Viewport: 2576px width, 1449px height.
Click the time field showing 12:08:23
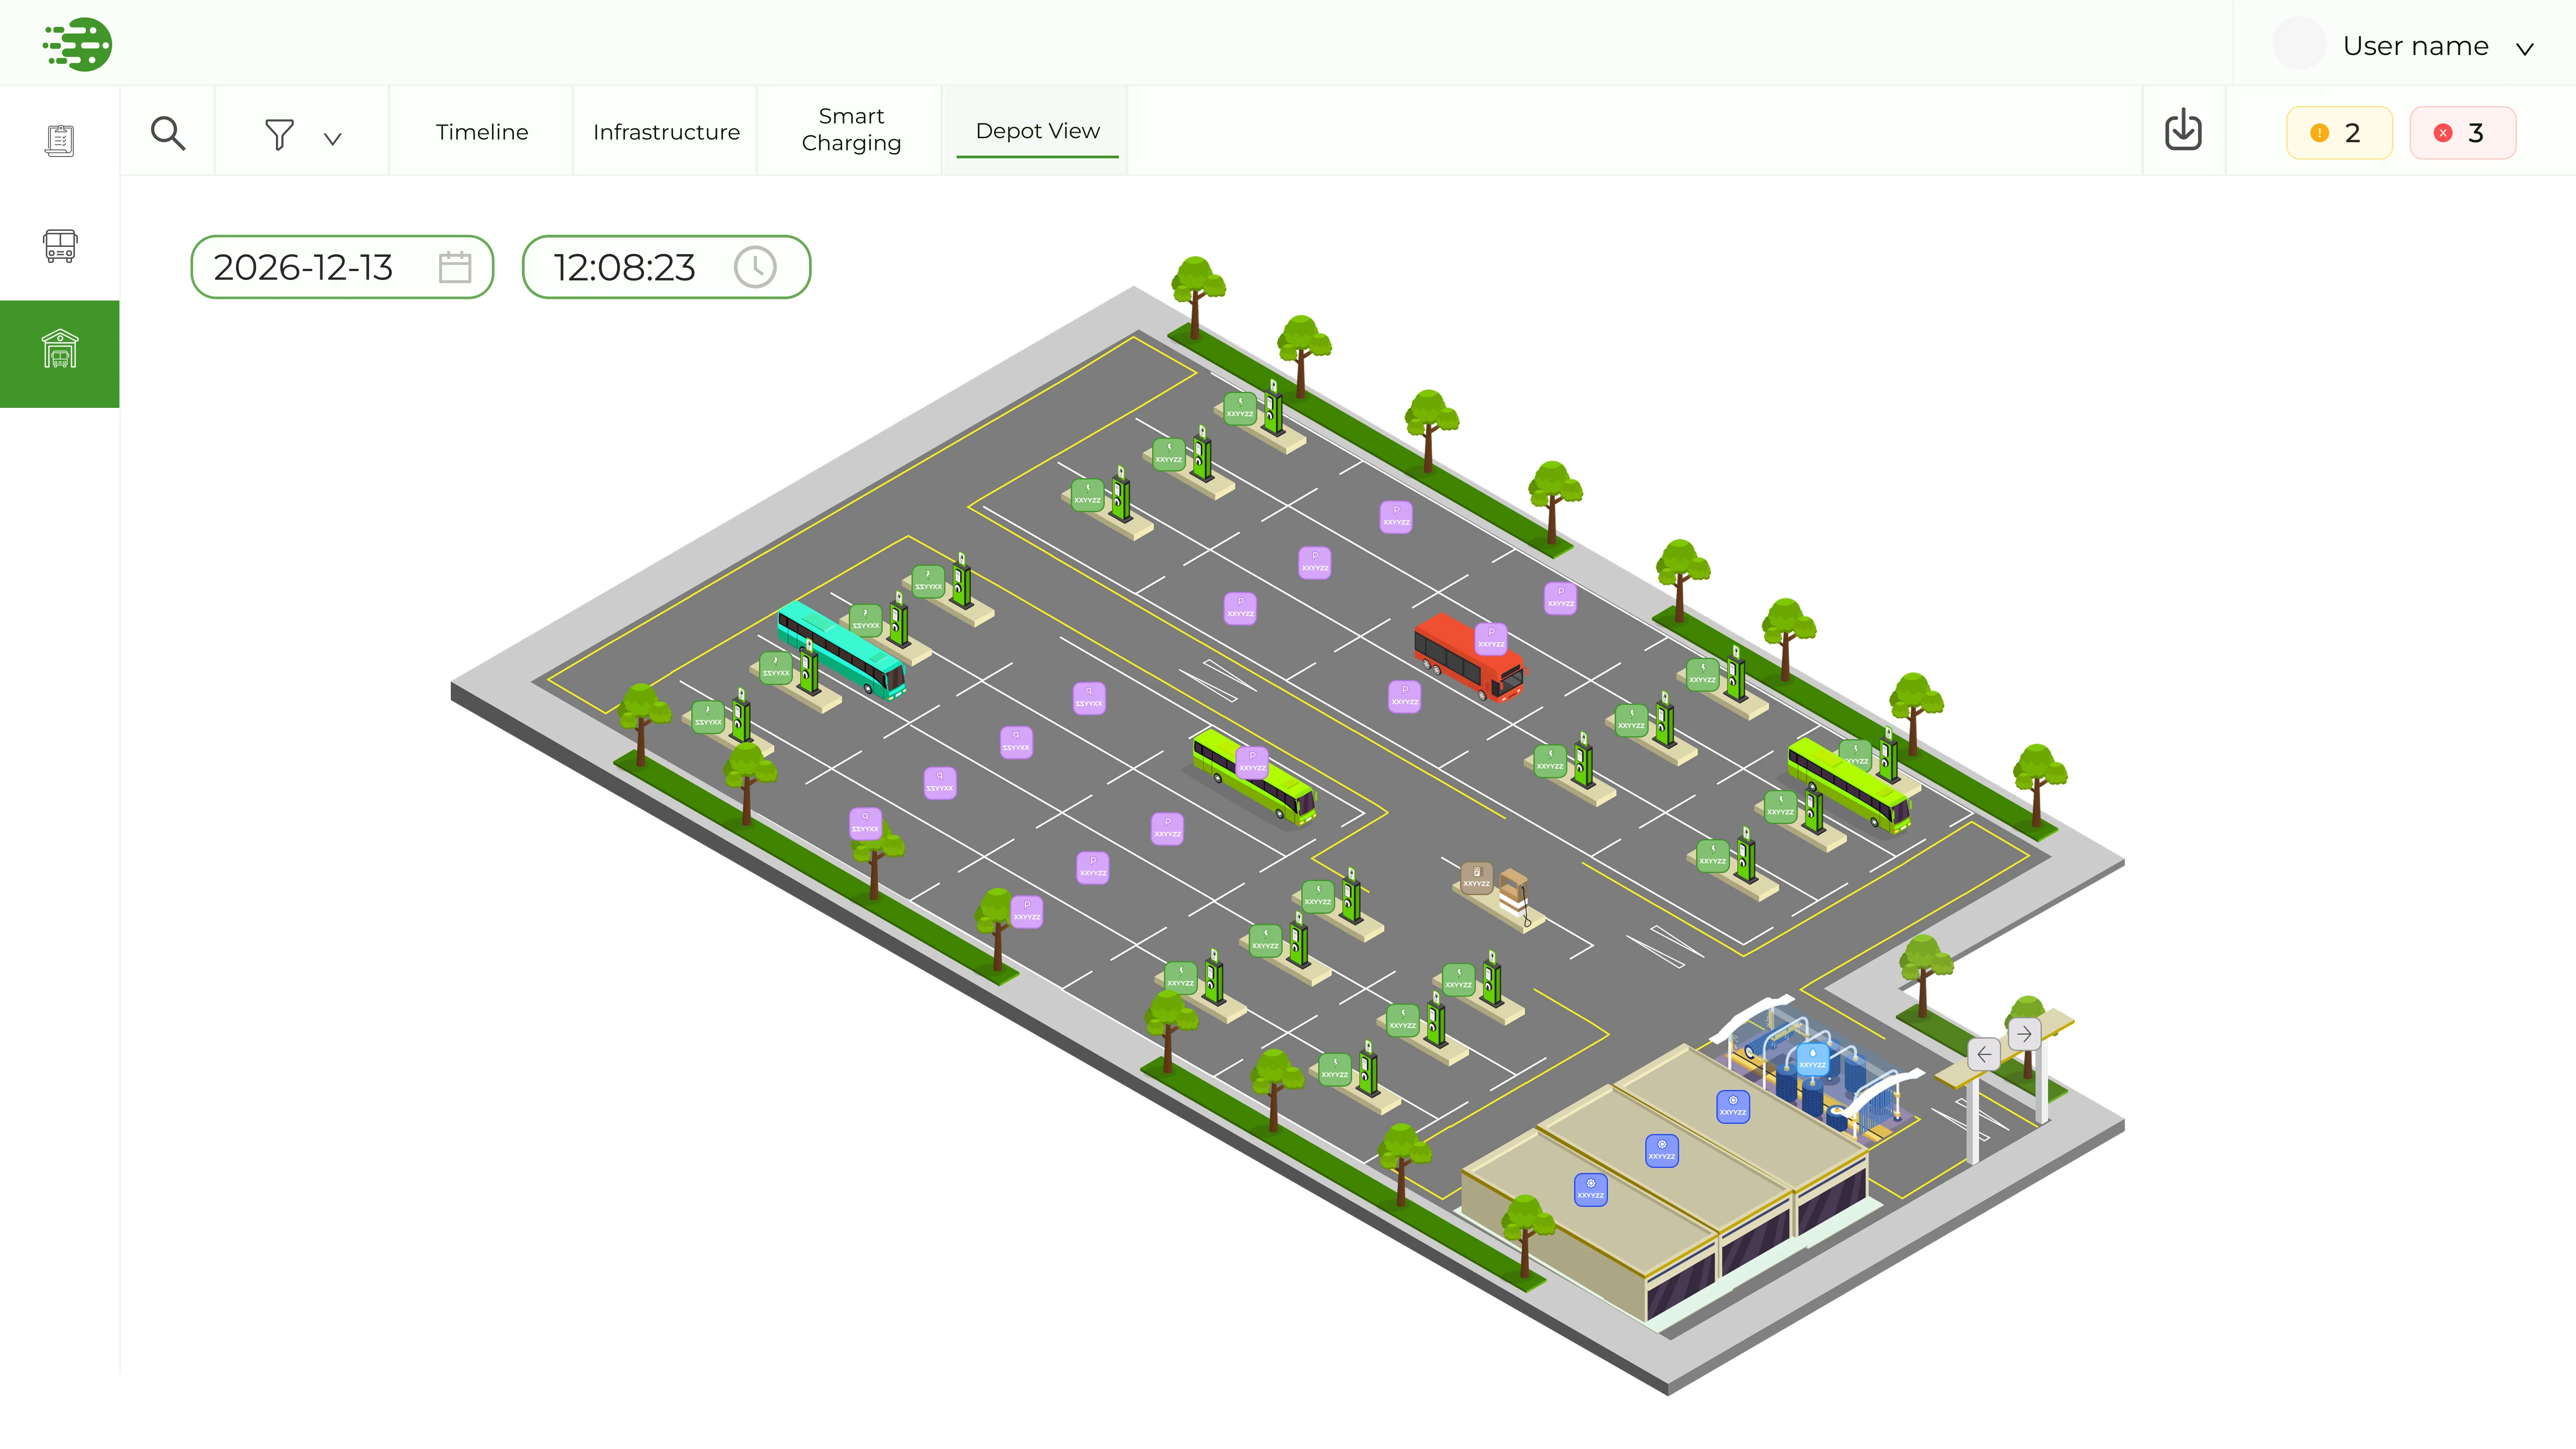(x=666, y=267)
